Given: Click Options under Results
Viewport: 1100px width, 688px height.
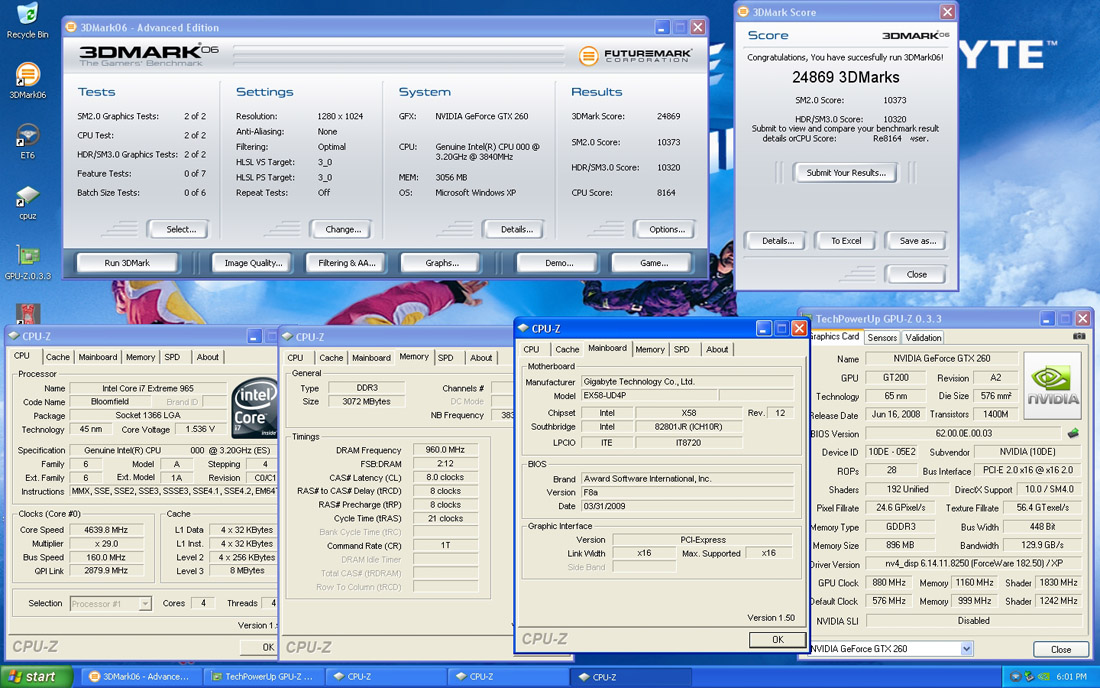Looking at the screenshot, I should (666, 229).
